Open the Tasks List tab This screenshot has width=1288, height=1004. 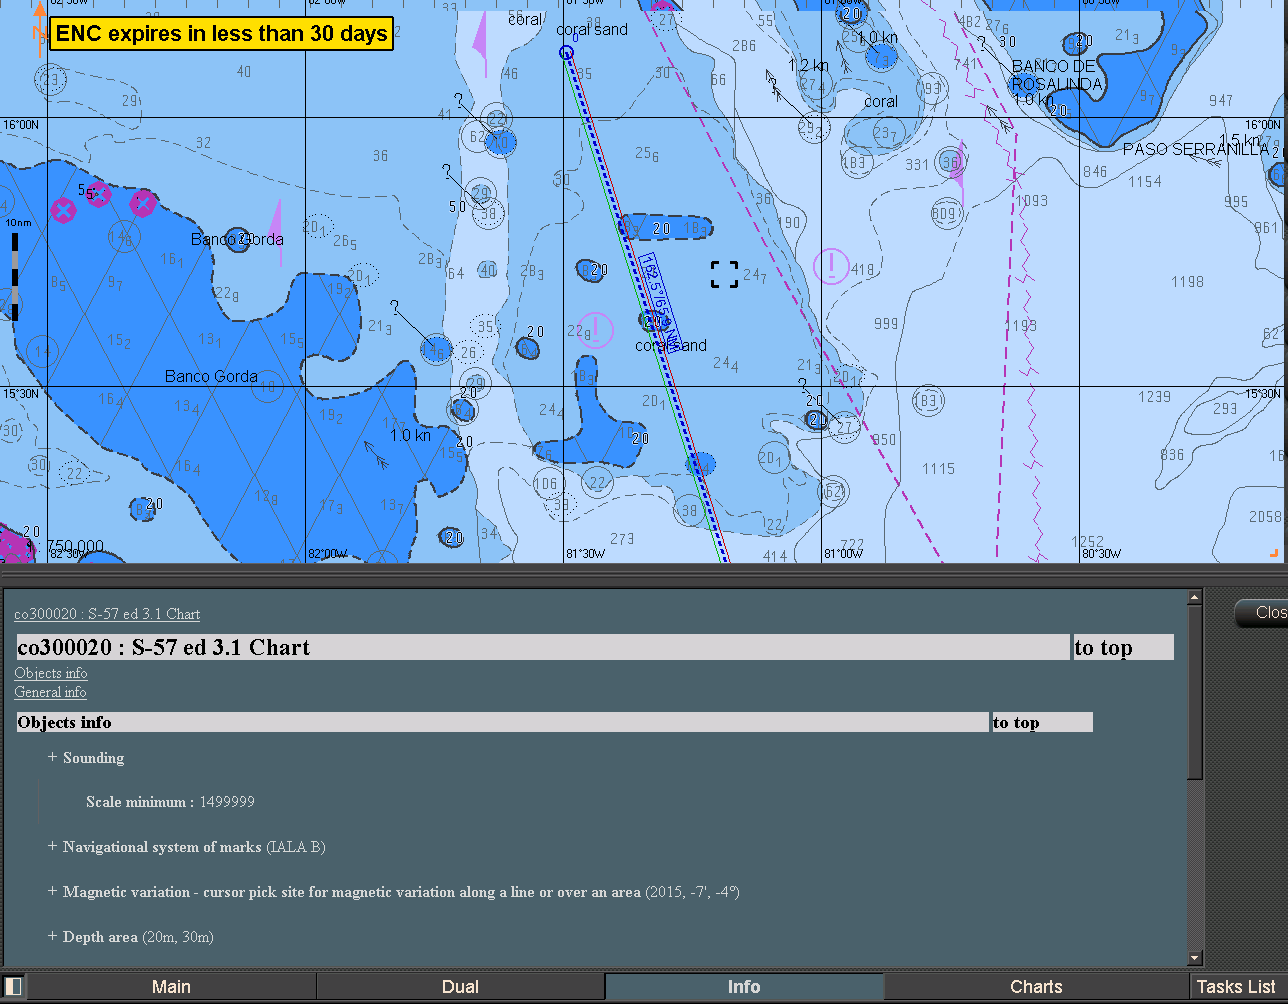coord(1237,986)
